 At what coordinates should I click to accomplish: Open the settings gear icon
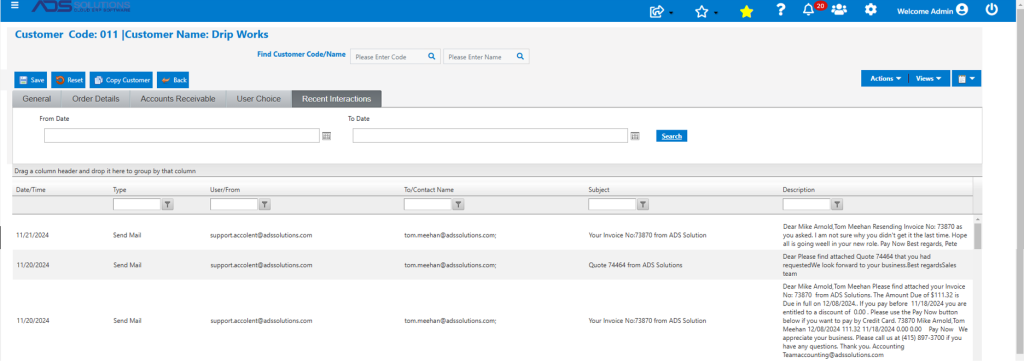tap(871, 10)
